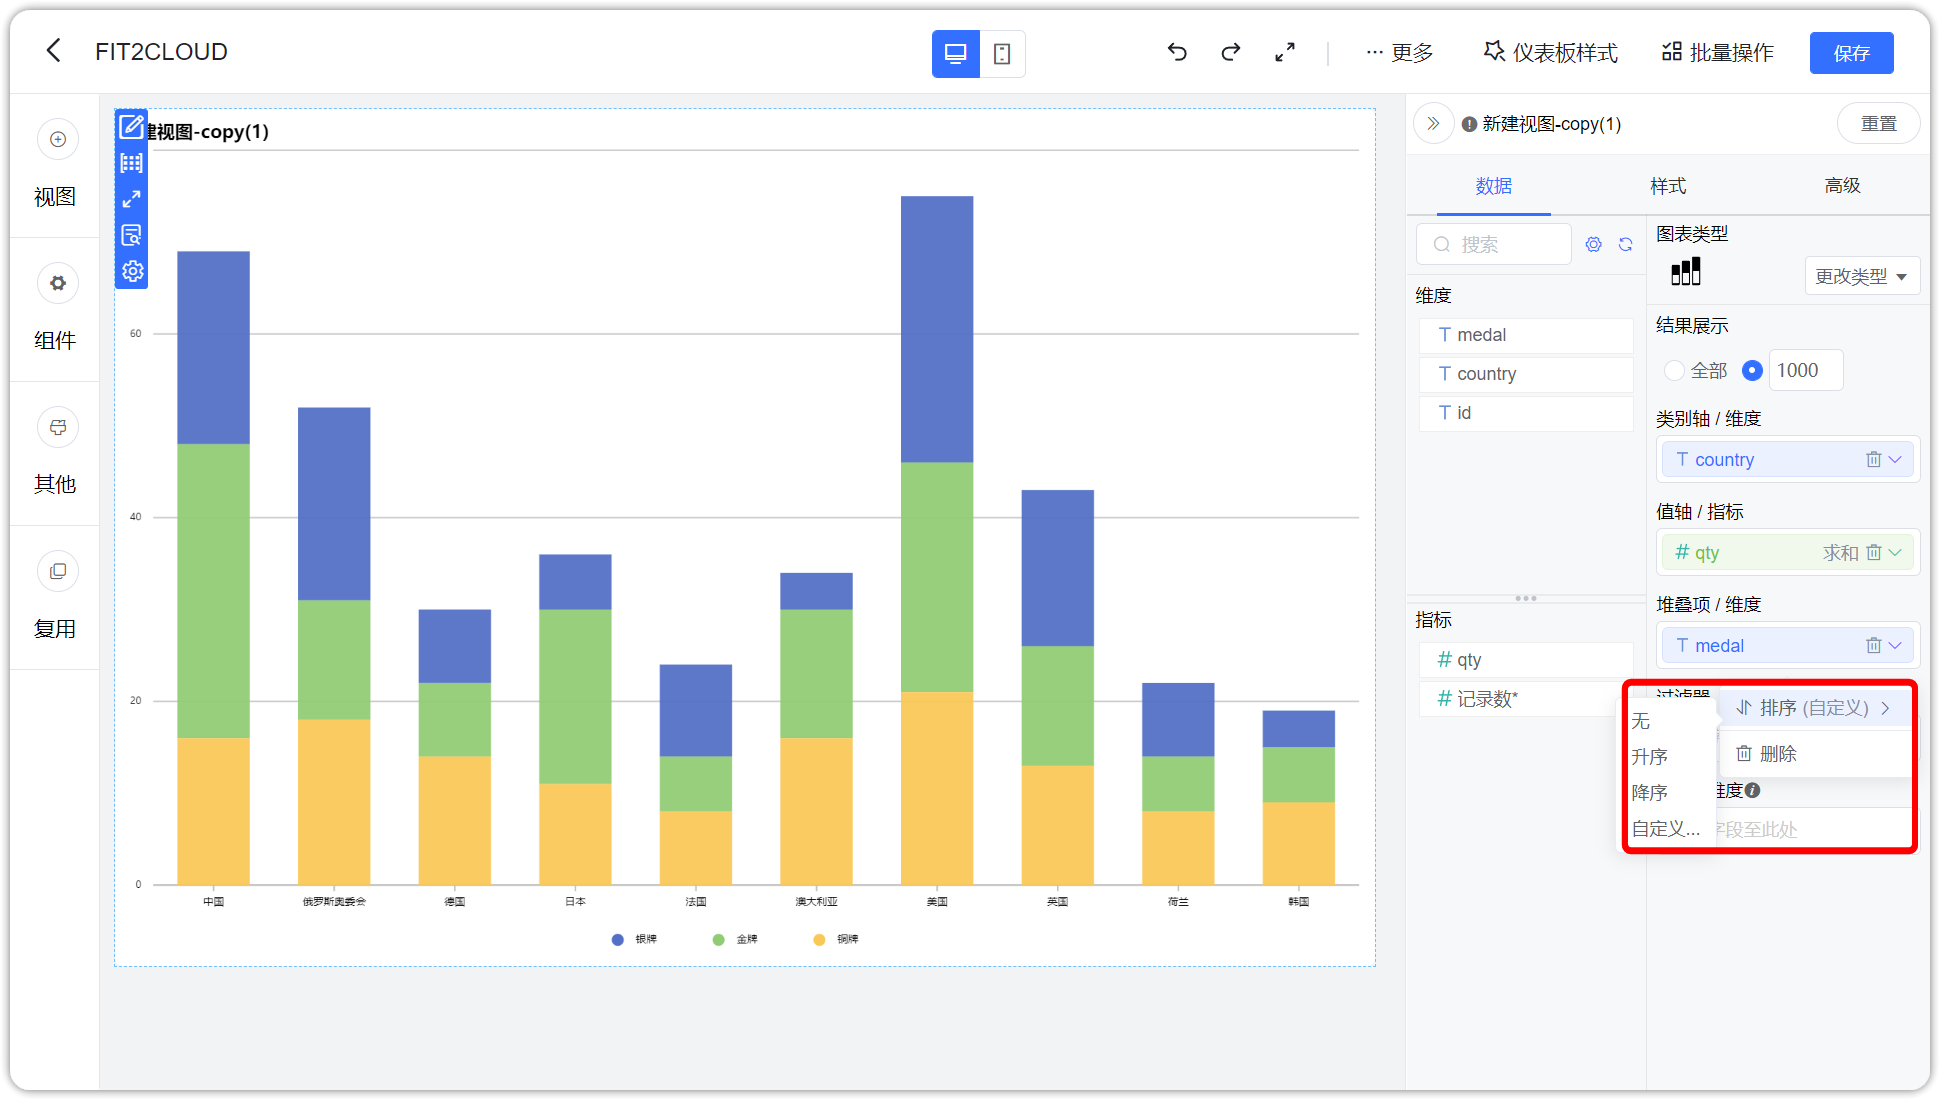Refresh the dataset fields with the refresh icon

(x=1625, y=244)
